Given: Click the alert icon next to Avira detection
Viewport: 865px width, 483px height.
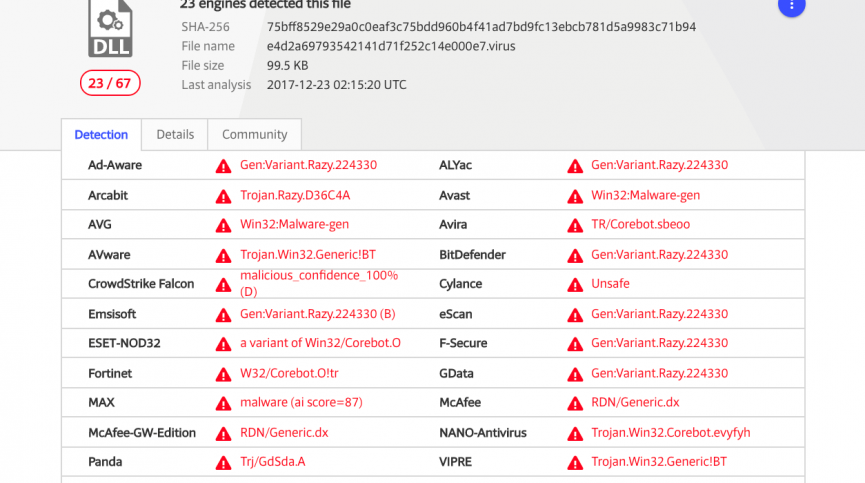Looking at the screenshot, I should point(575,225).
